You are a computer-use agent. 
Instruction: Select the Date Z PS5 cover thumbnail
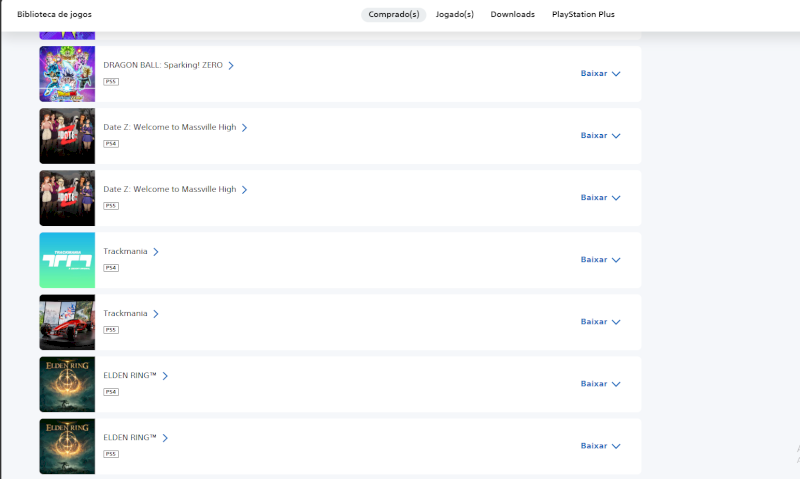67,198
